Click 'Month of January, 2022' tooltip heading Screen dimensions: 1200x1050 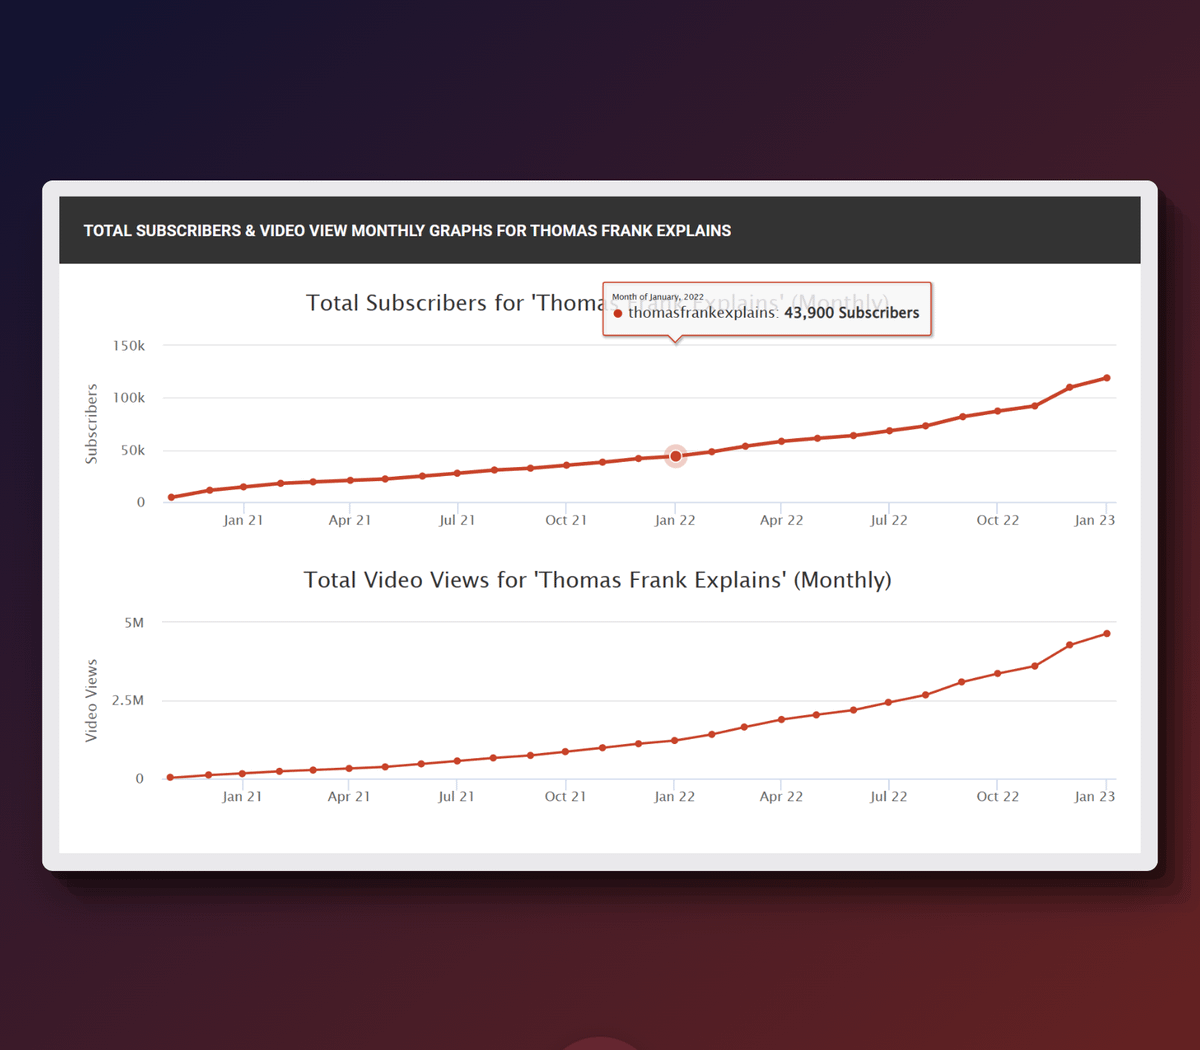[x=657, y=297]
